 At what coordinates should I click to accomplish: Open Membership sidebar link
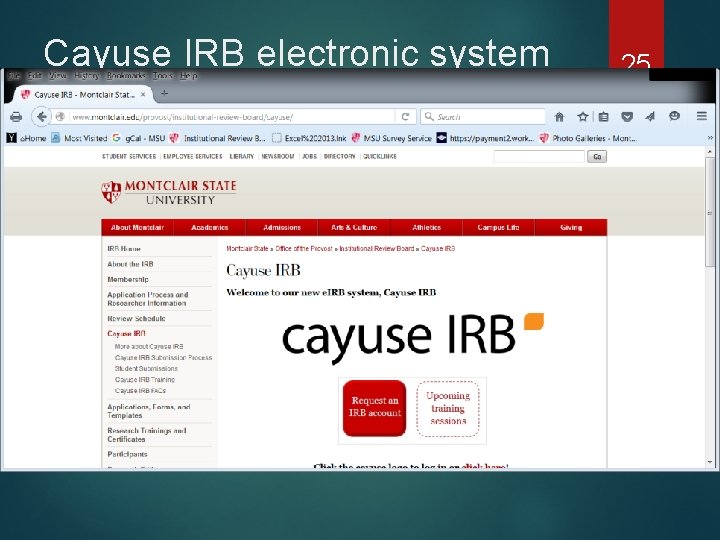(x=128, y=279)
